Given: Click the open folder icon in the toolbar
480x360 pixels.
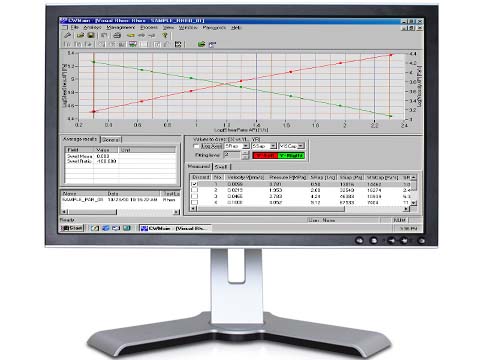Looking at the screenshot, I should 80,35.
